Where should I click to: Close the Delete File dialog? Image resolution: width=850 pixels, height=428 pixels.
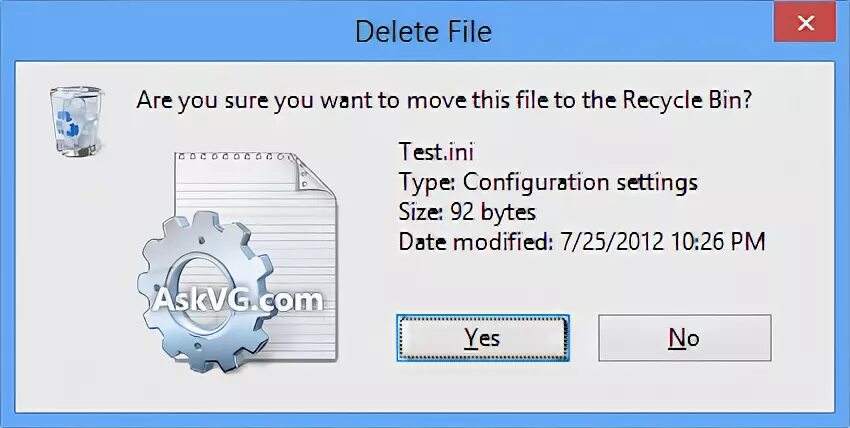point(806,23)
